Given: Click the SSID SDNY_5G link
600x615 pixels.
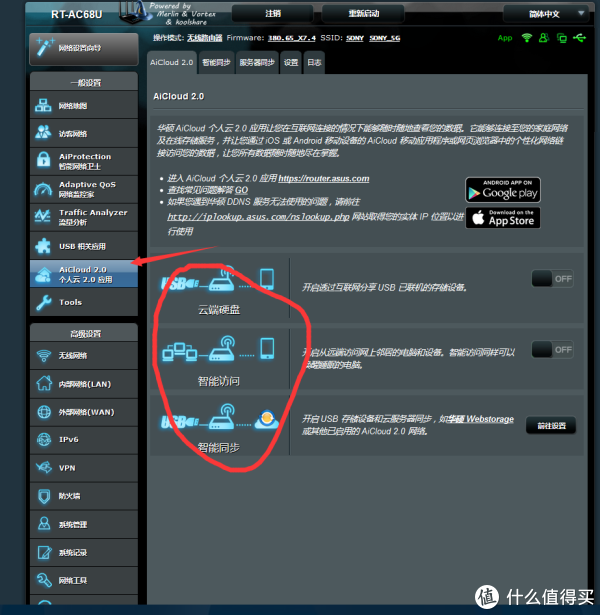Looking at the screenshot, I should click(384, 38).
